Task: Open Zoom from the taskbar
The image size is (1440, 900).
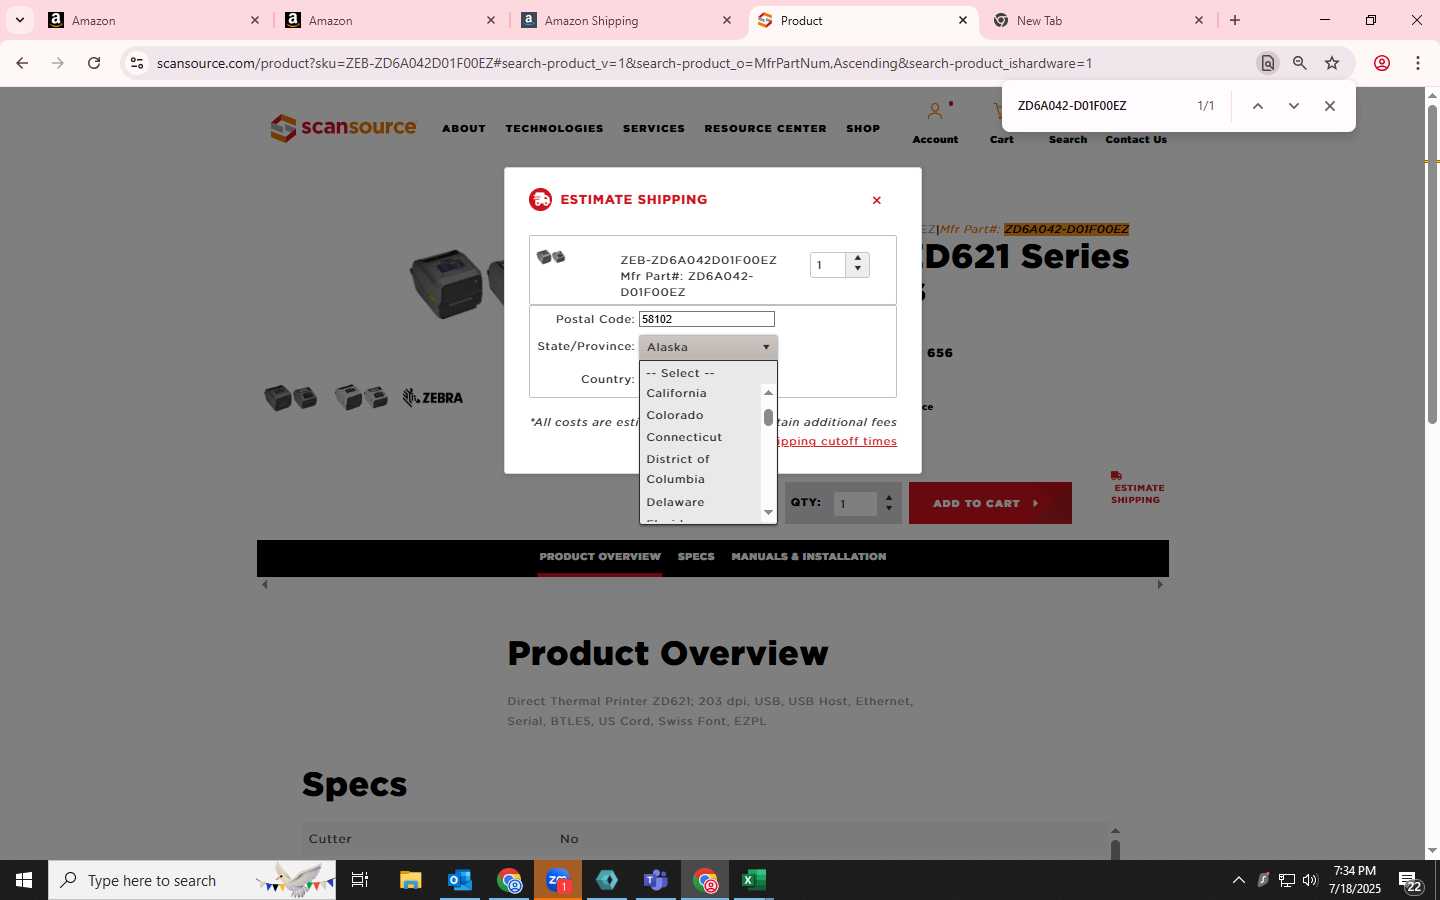Action: coord(558,880)
